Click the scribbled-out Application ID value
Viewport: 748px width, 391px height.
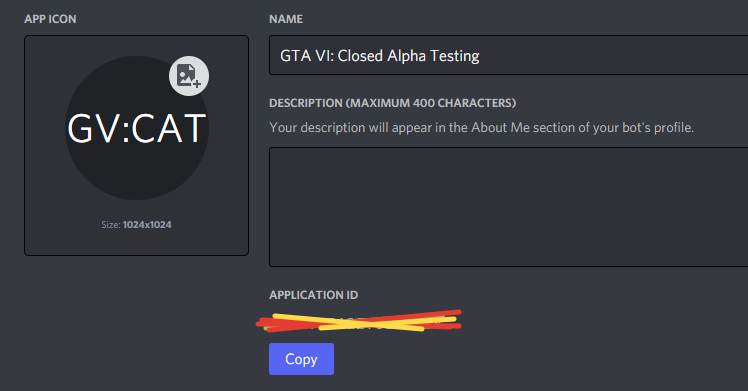click(x=359, y=321)
